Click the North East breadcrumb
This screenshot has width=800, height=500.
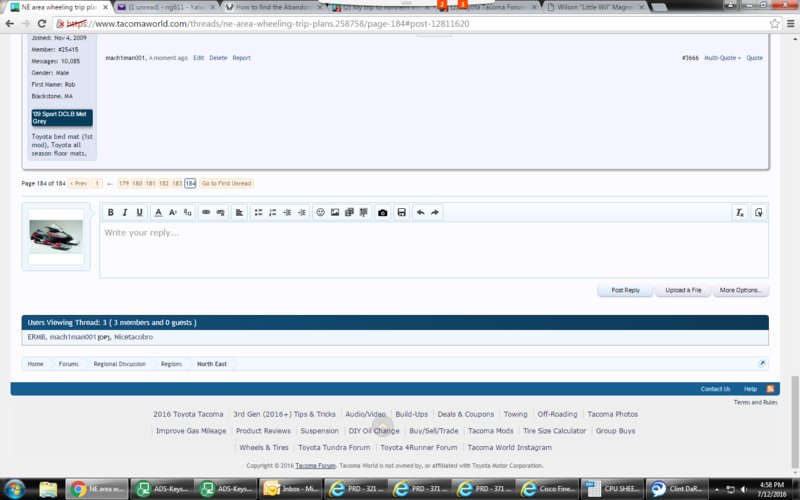click(x=212, y=364)
